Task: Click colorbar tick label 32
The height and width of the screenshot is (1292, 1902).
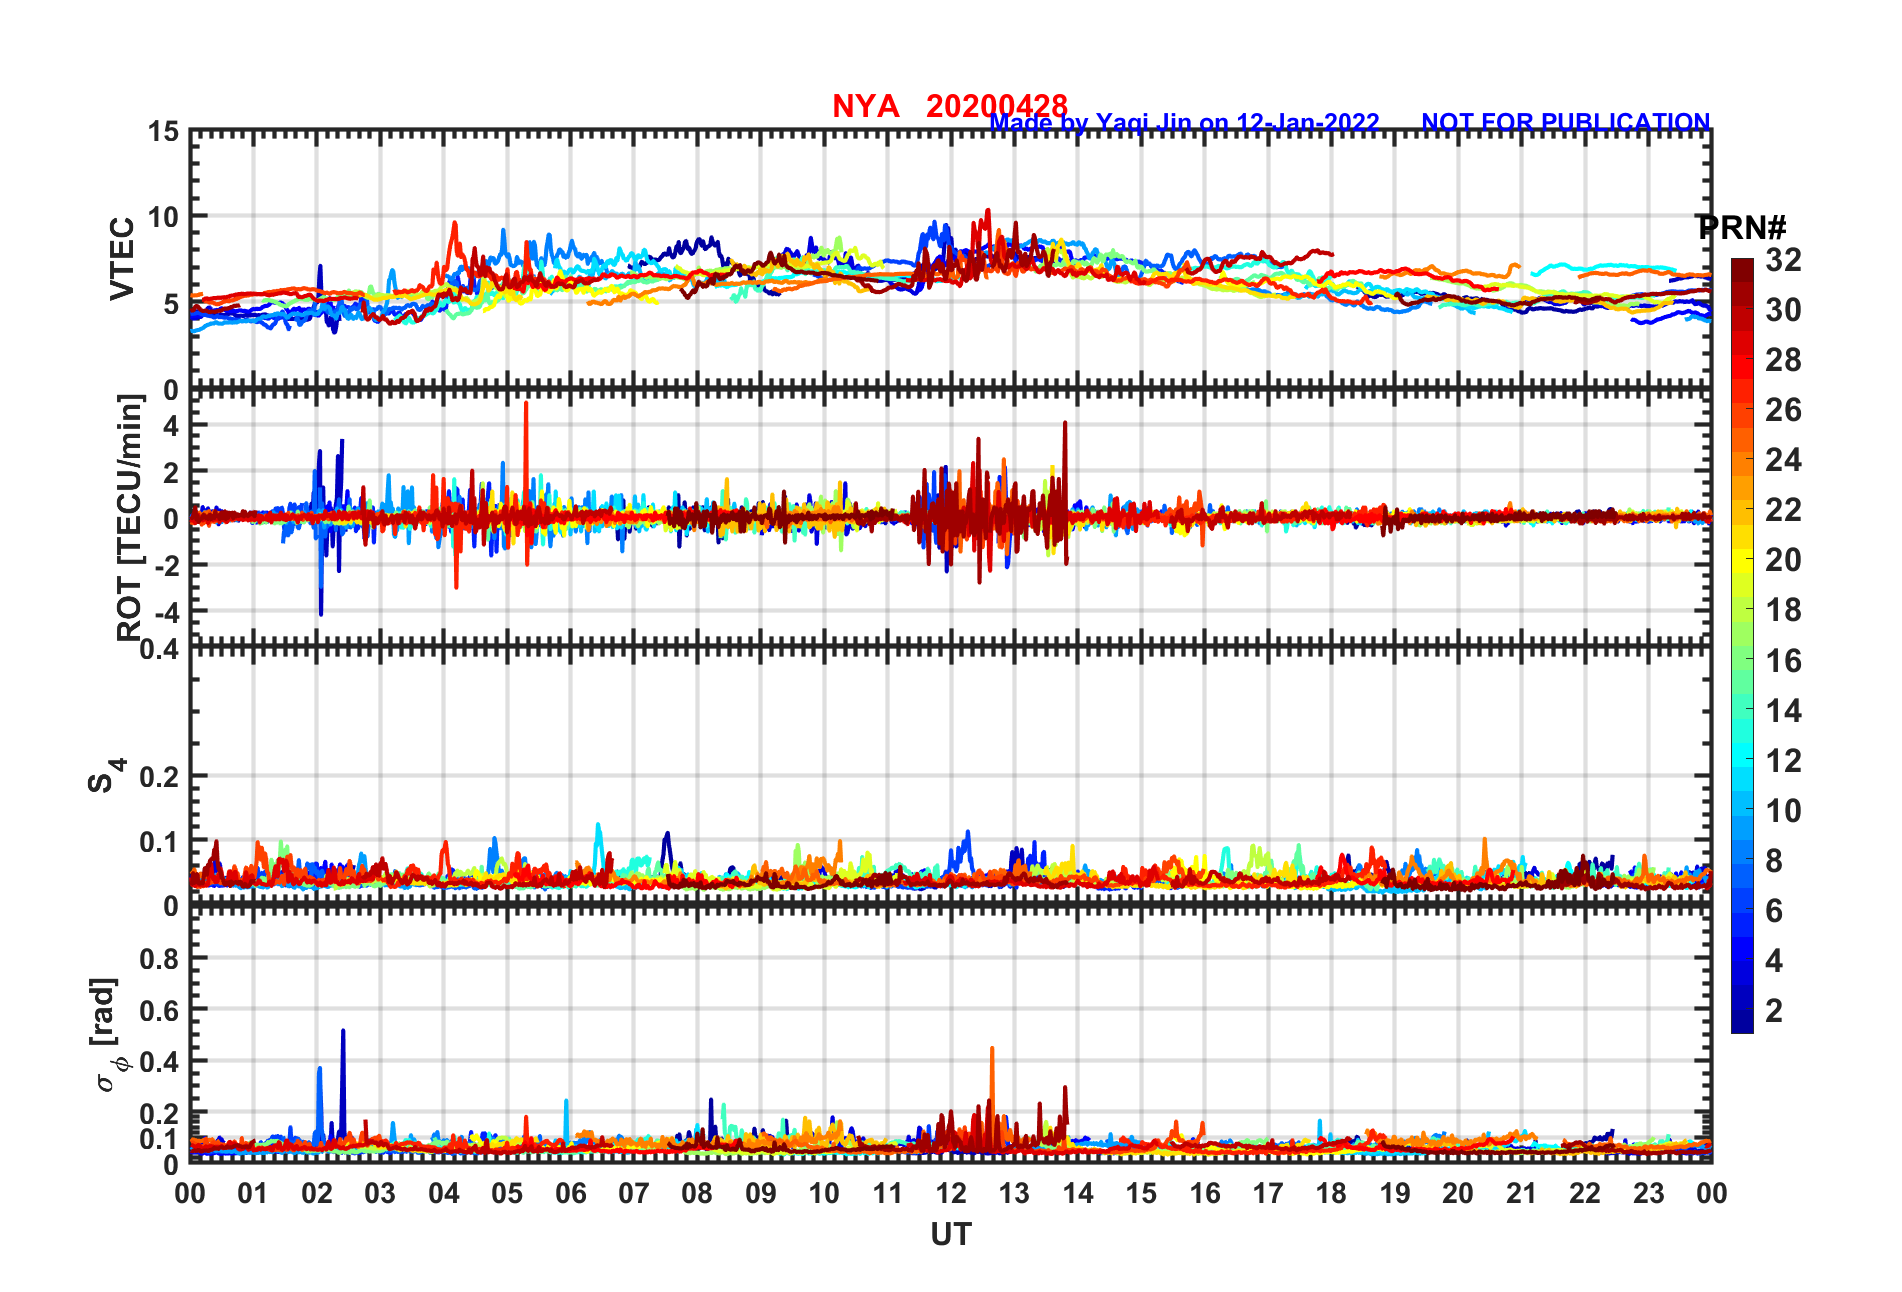Action: tap(1783, 260)
